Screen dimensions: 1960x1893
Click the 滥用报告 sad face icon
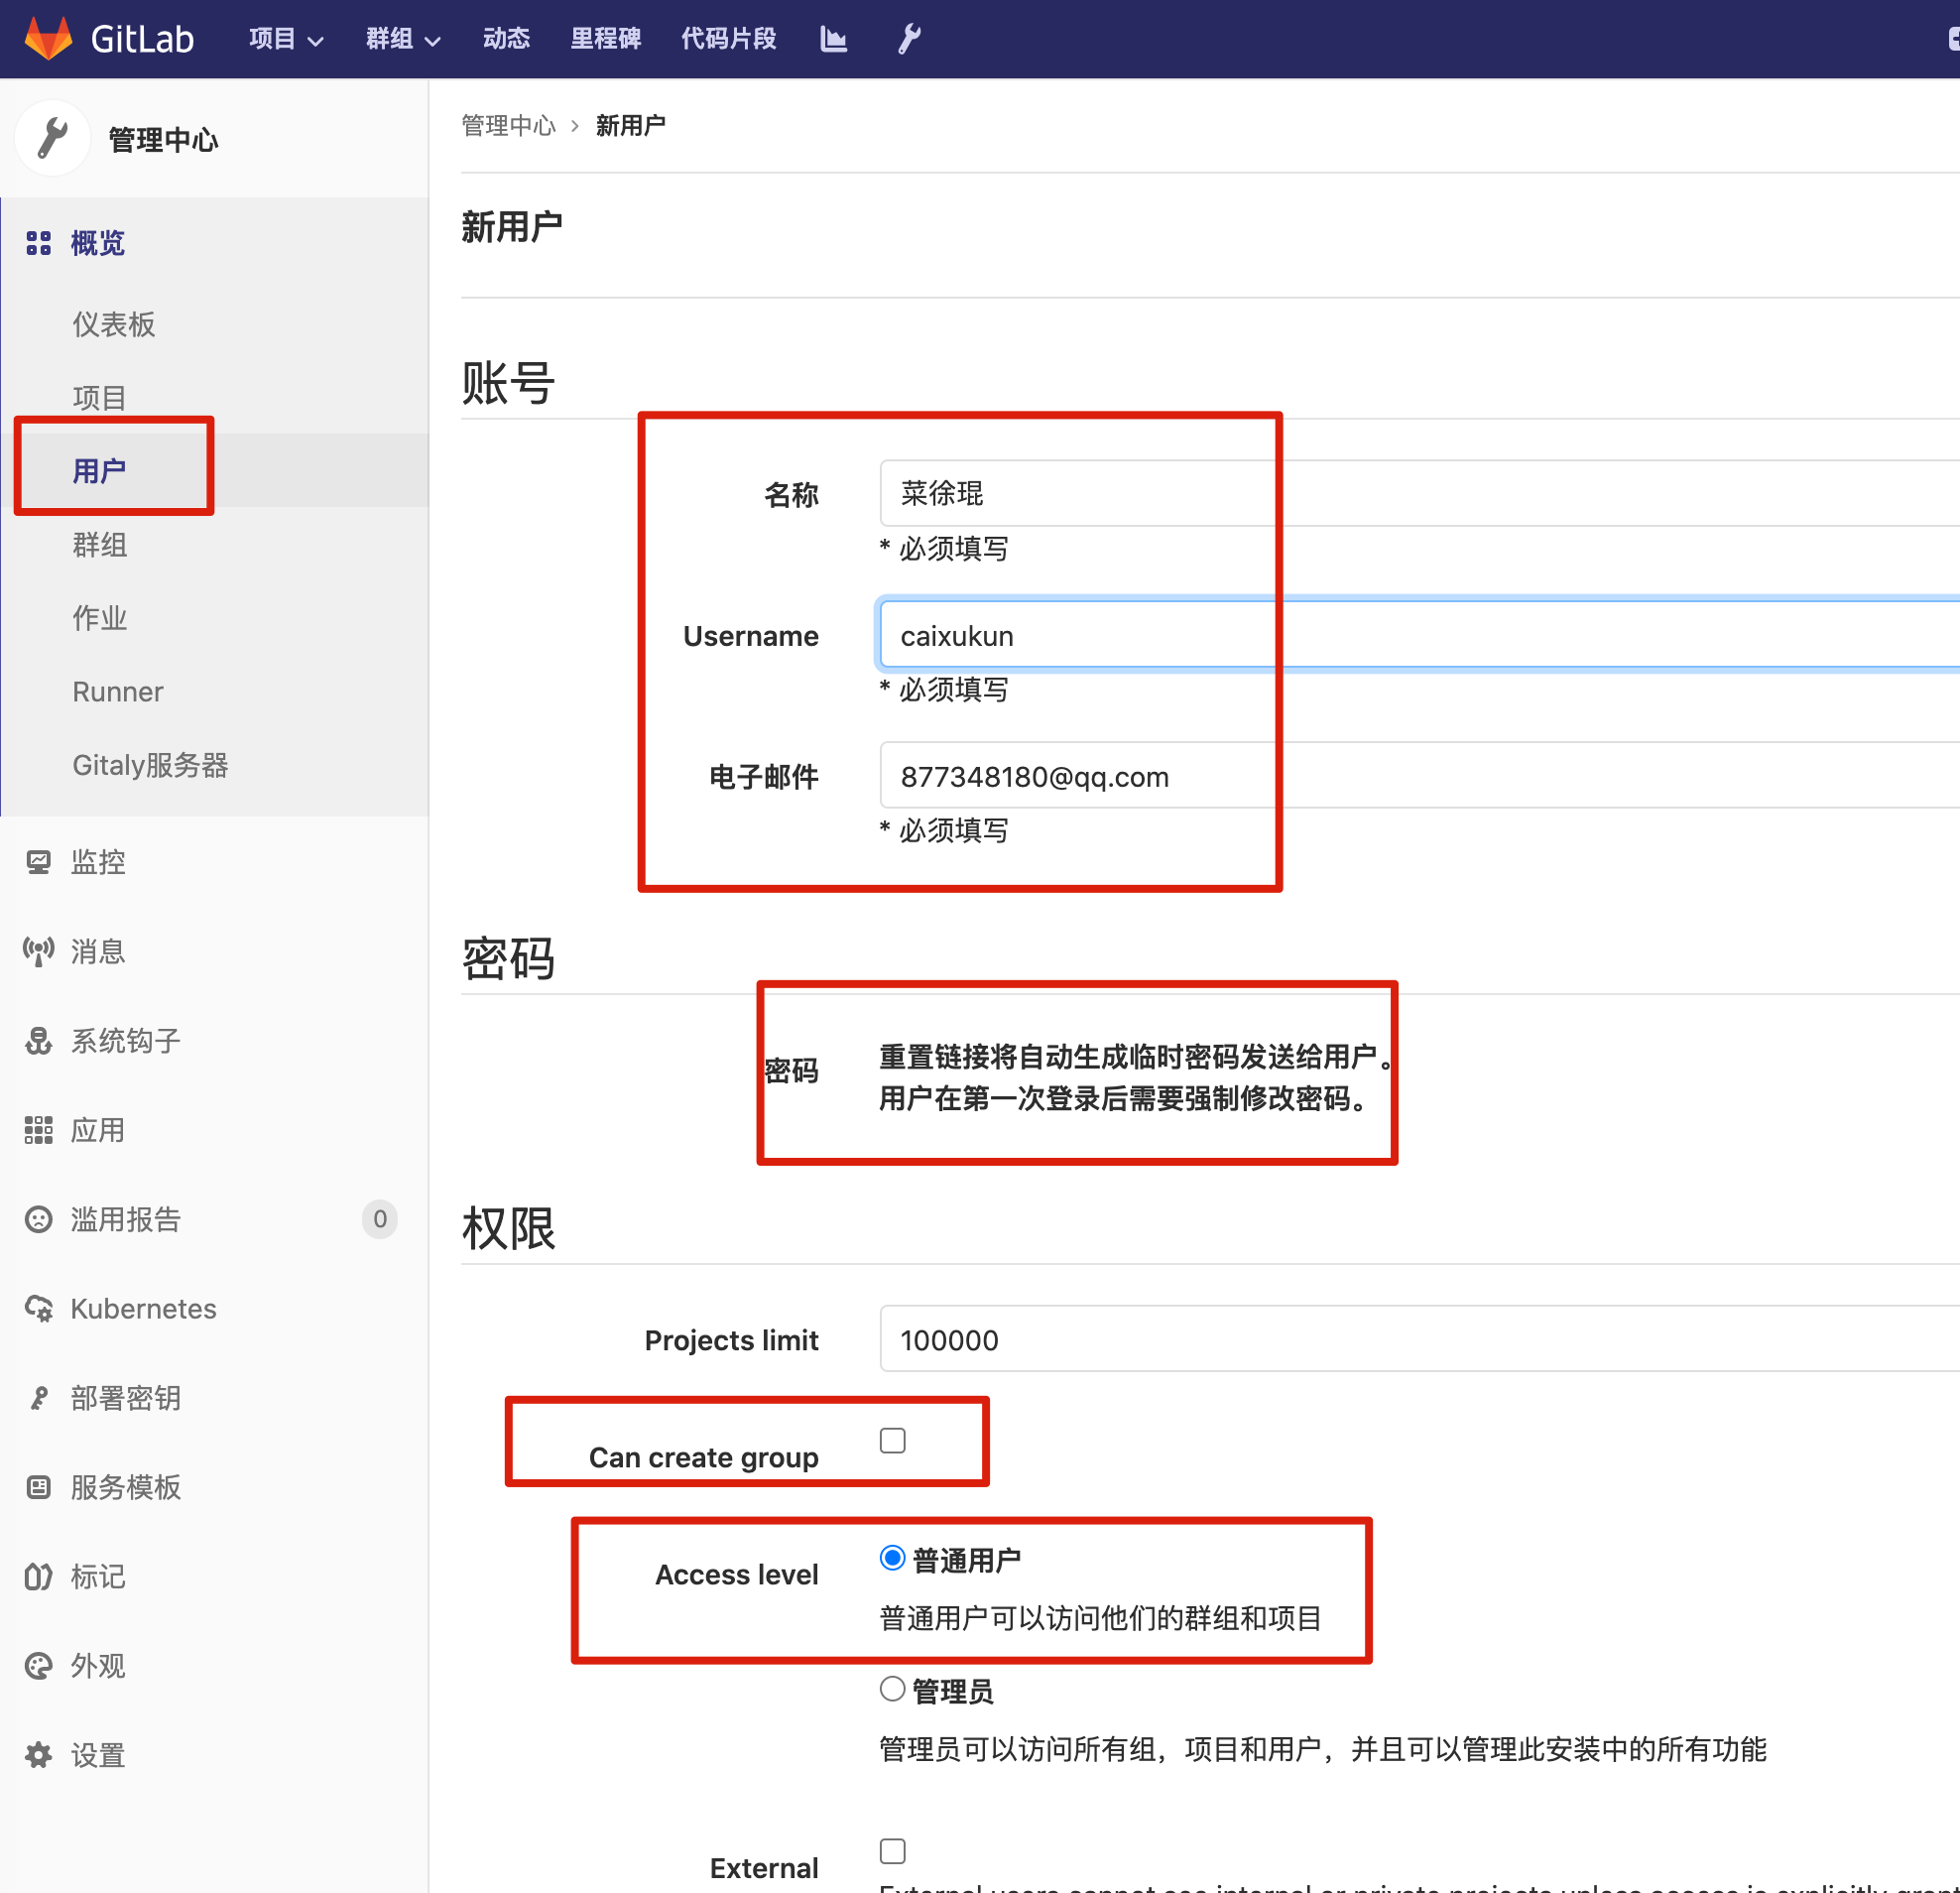38,1219
